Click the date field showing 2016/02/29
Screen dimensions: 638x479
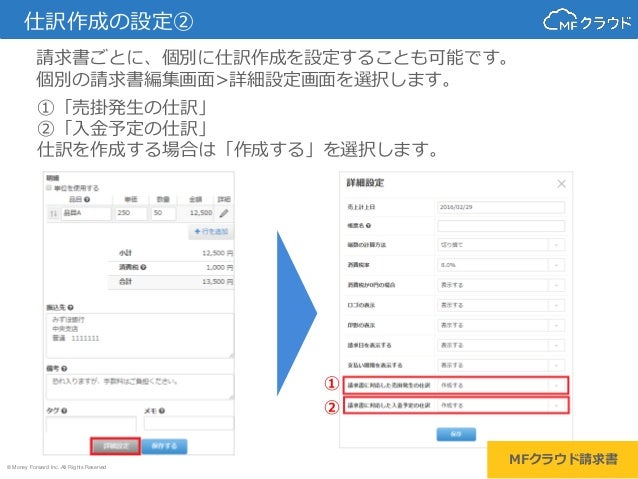click(501, 207)
